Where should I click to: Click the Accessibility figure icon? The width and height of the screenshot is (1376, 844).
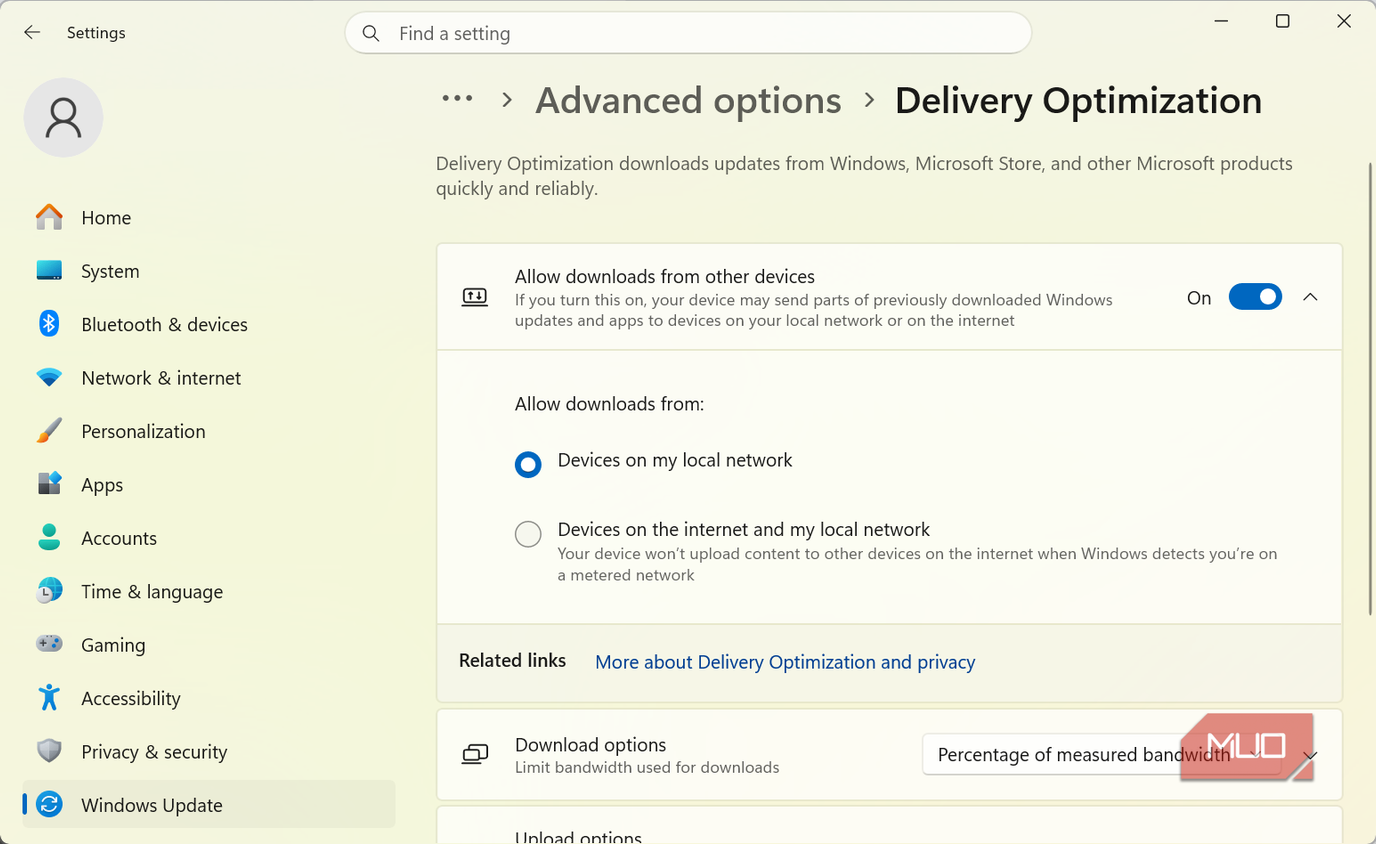[x=49, y=697]
